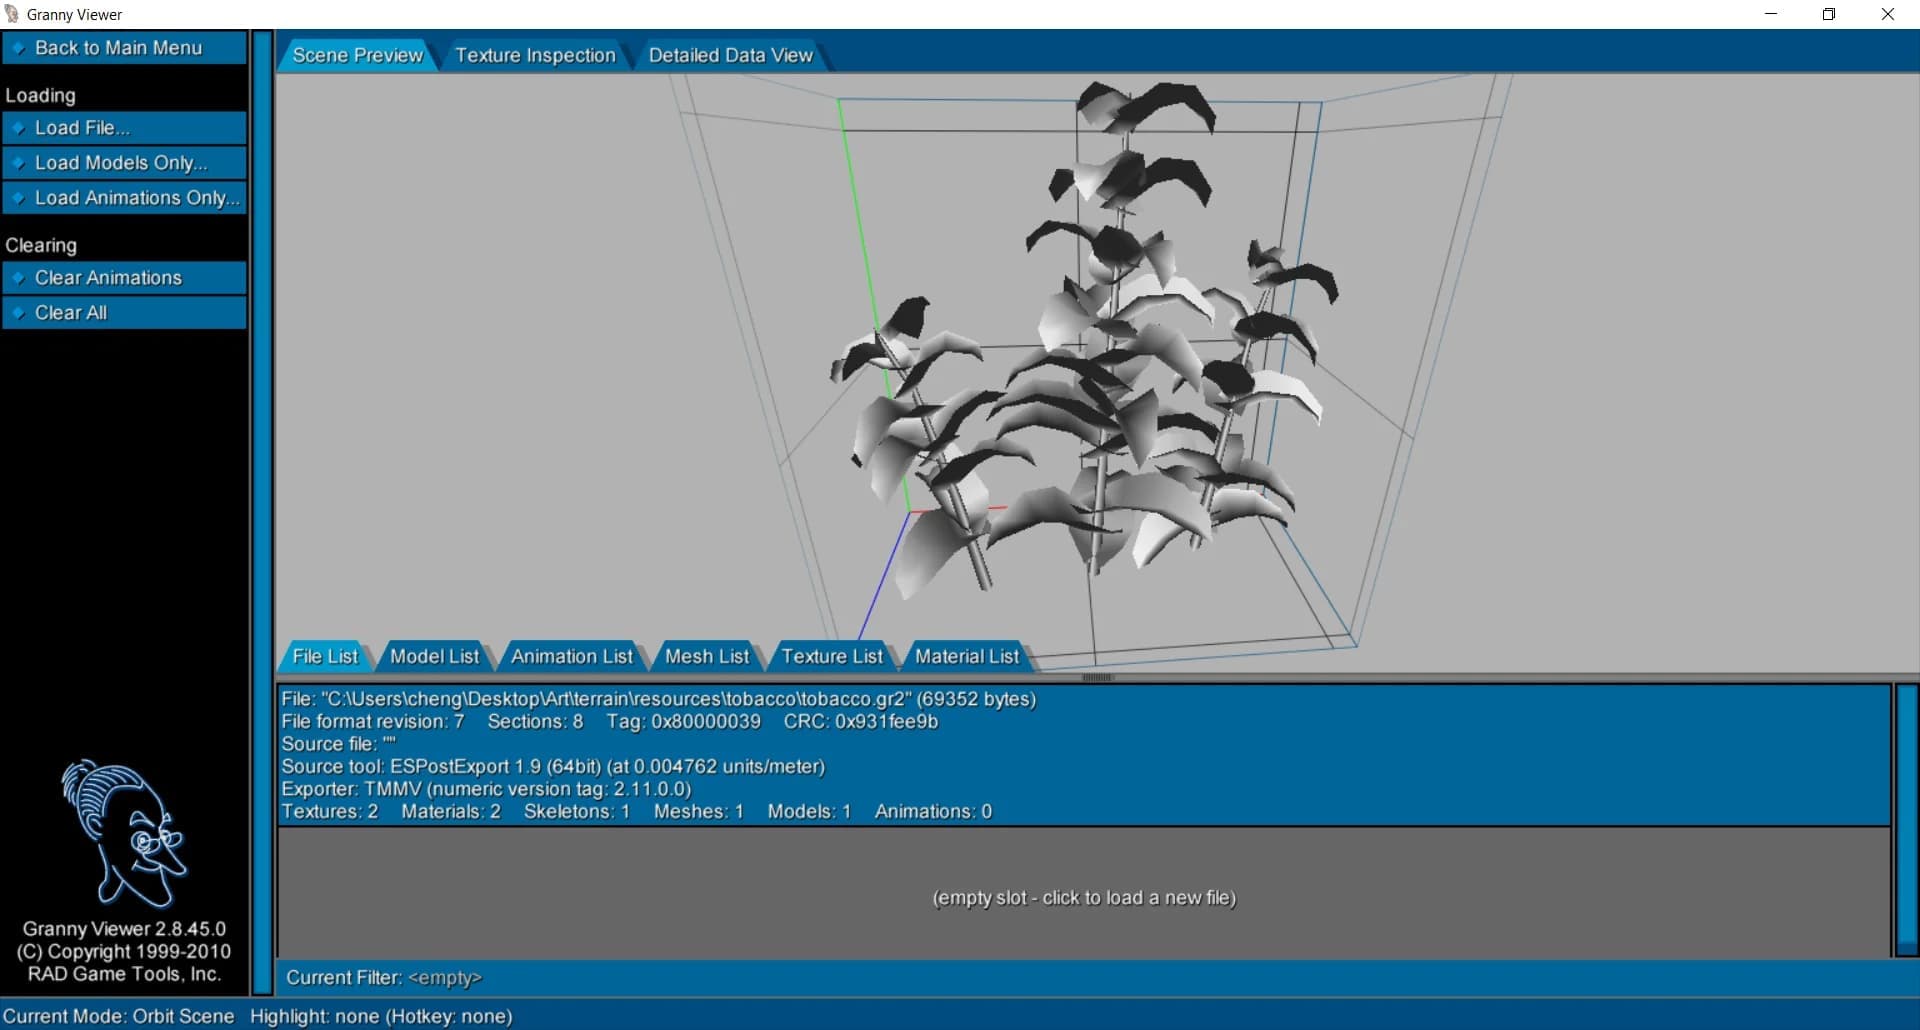Click diamond icon next to Load File
1920x1030 pixels.
click(18, 128)
